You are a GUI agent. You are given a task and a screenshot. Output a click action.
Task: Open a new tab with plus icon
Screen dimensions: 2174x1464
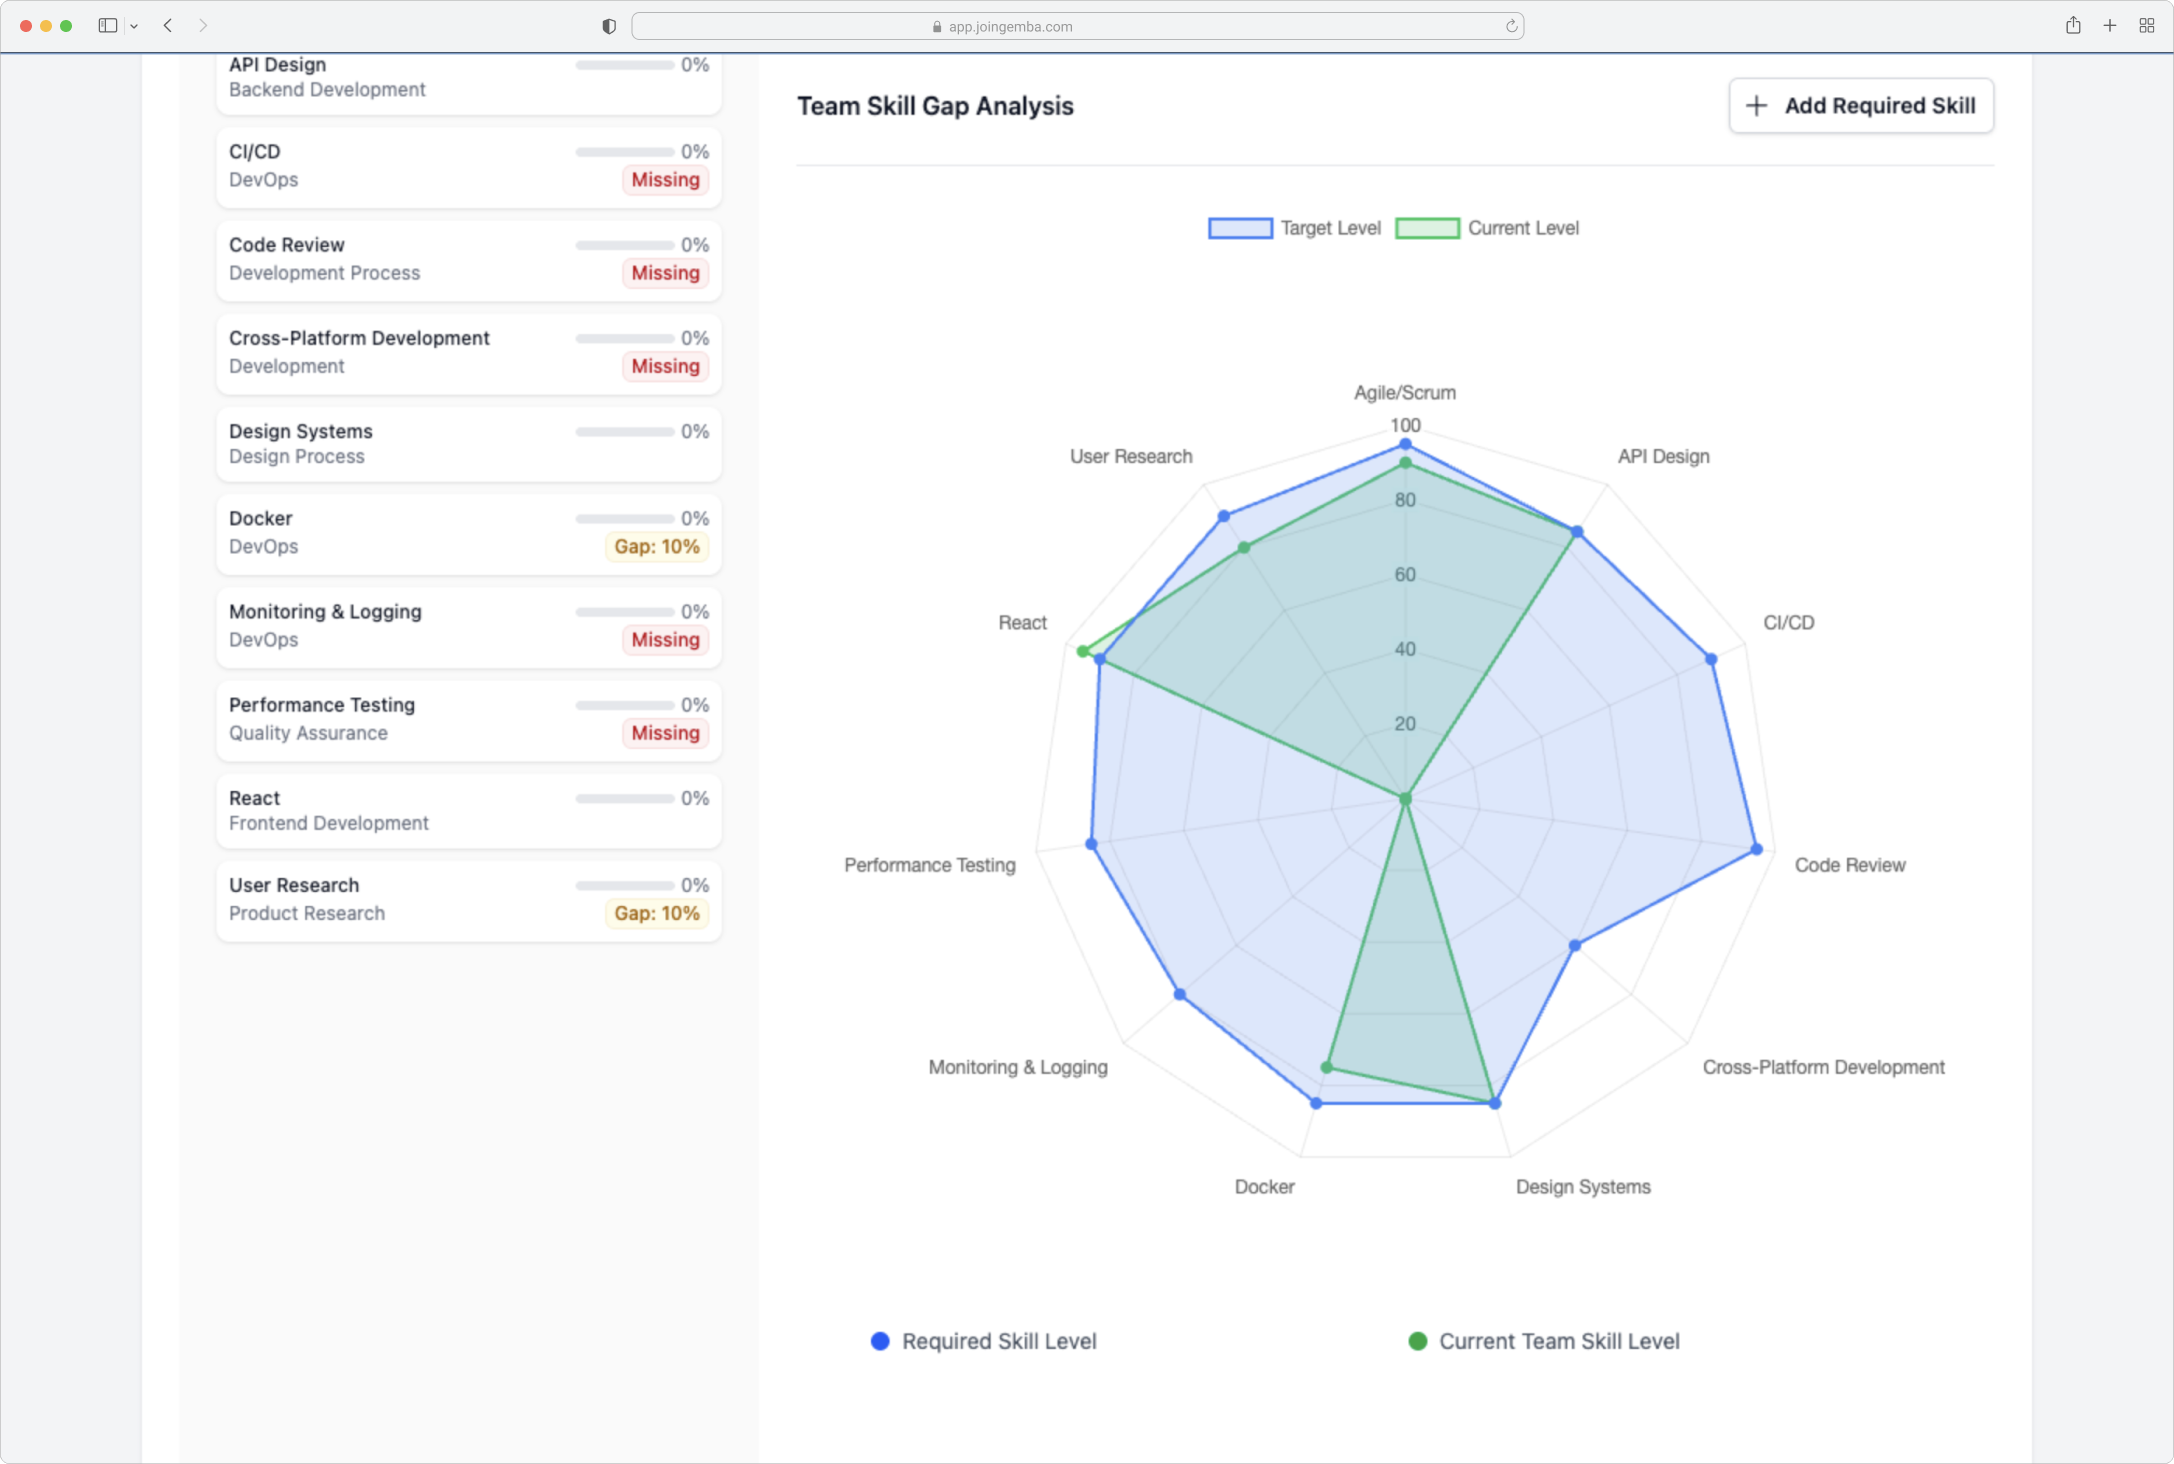point(2110,26)
